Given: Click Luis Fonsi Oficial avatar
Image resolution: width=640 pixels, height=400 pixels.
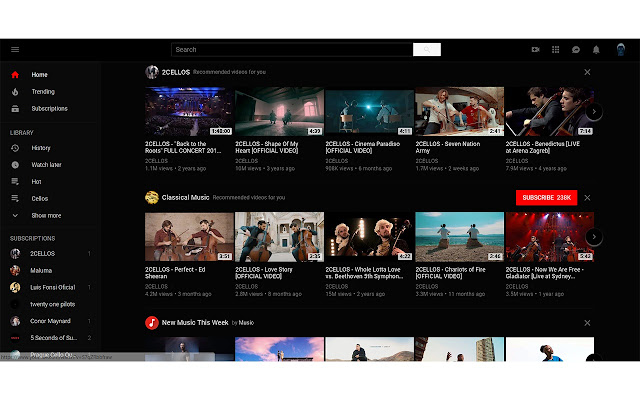Looking at the screenshot, I should pos(15,287).
